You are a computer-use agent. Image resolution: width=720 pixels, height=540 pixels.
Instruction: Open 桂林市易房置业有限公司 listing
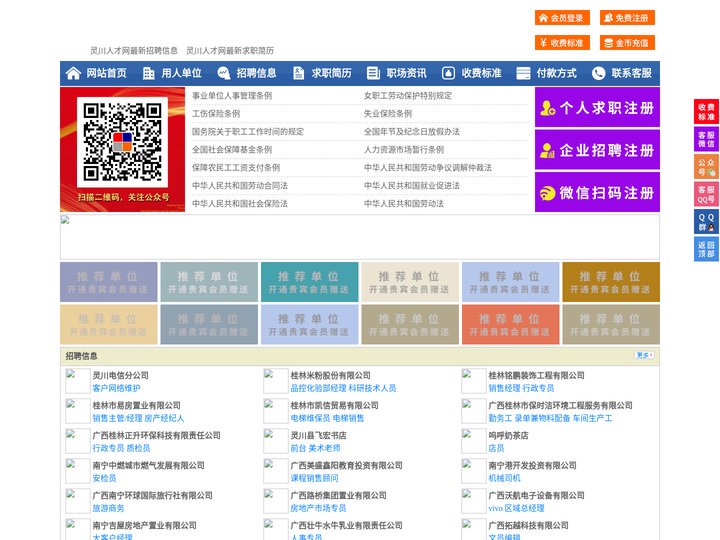(x=136, y=405)
